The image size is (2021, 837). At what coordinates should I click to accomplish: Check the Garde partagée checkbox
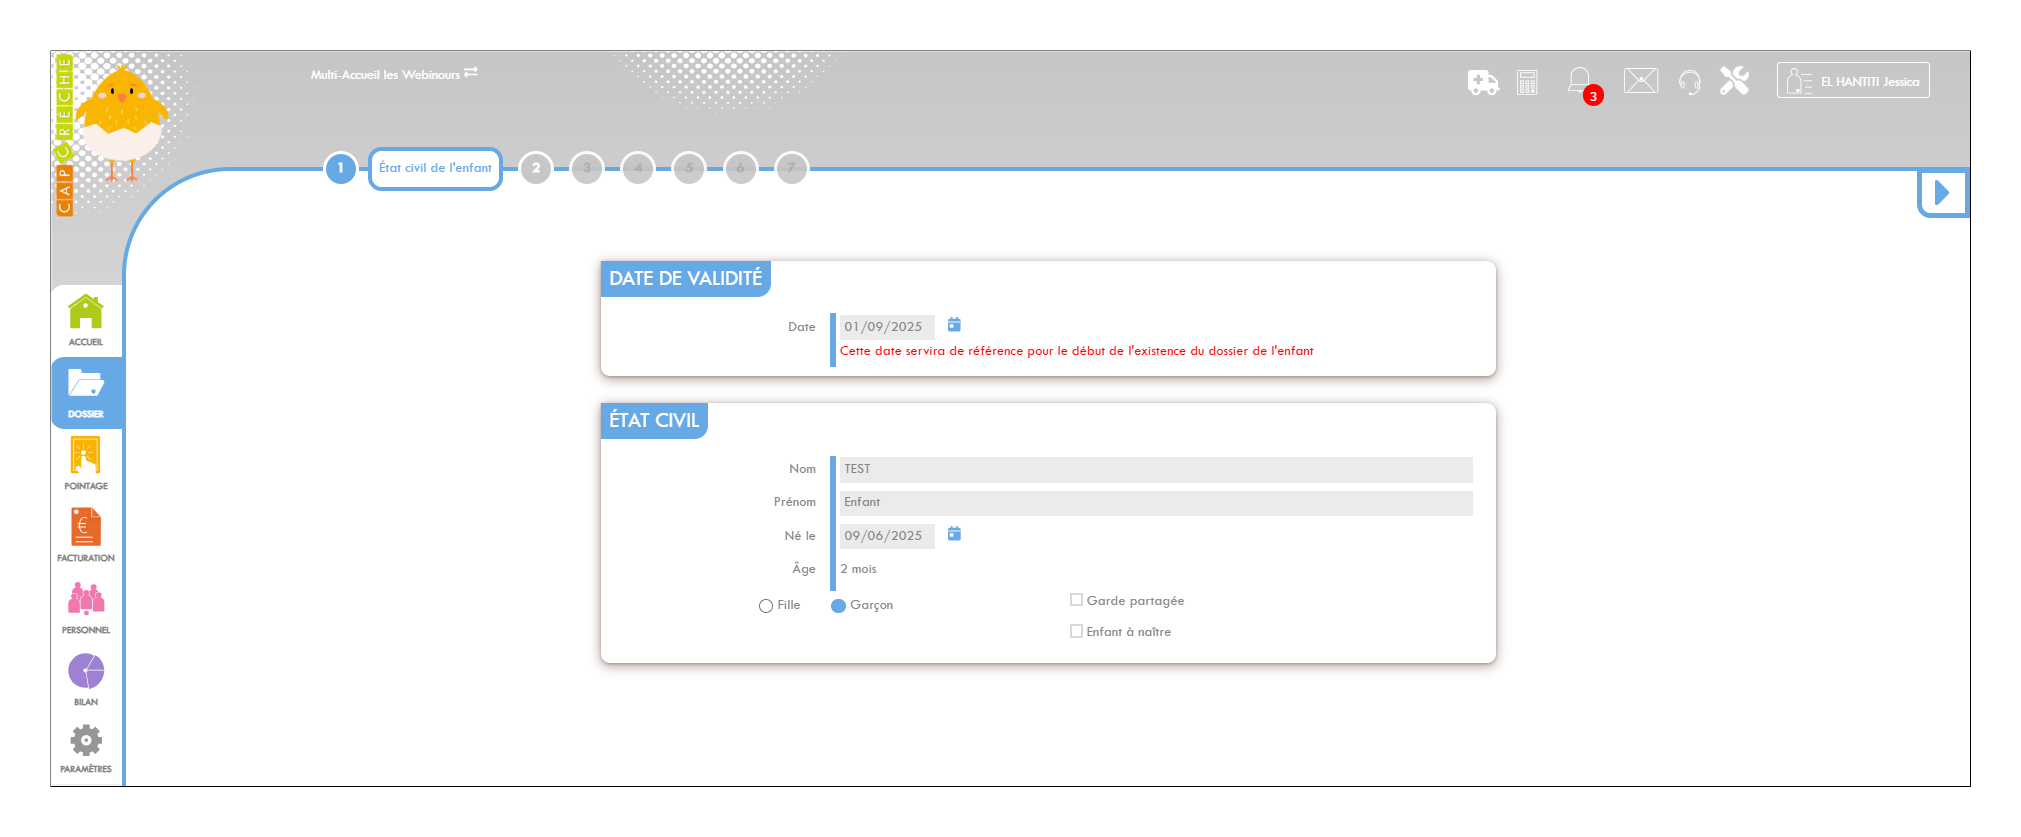click(1076, 600)
